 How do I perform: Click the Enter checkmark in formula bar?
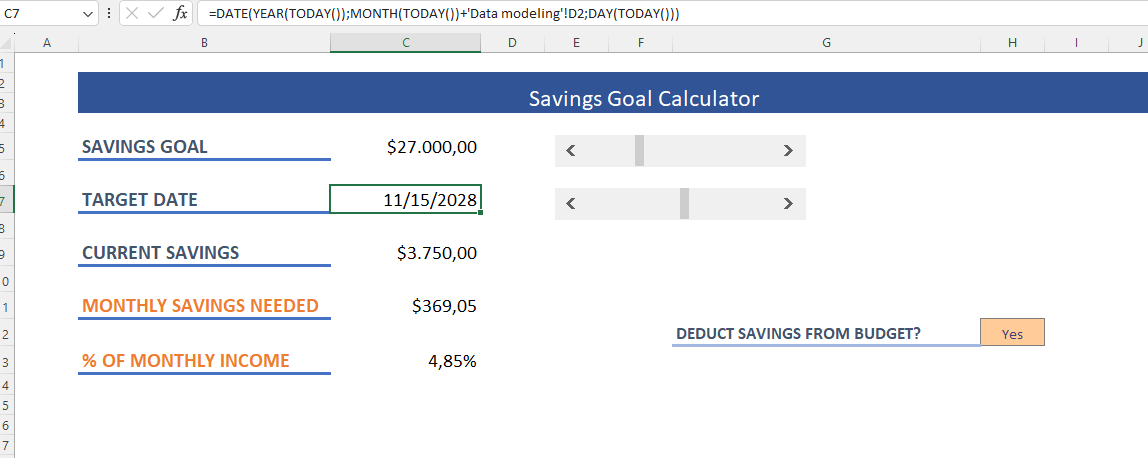click(156, 14)
